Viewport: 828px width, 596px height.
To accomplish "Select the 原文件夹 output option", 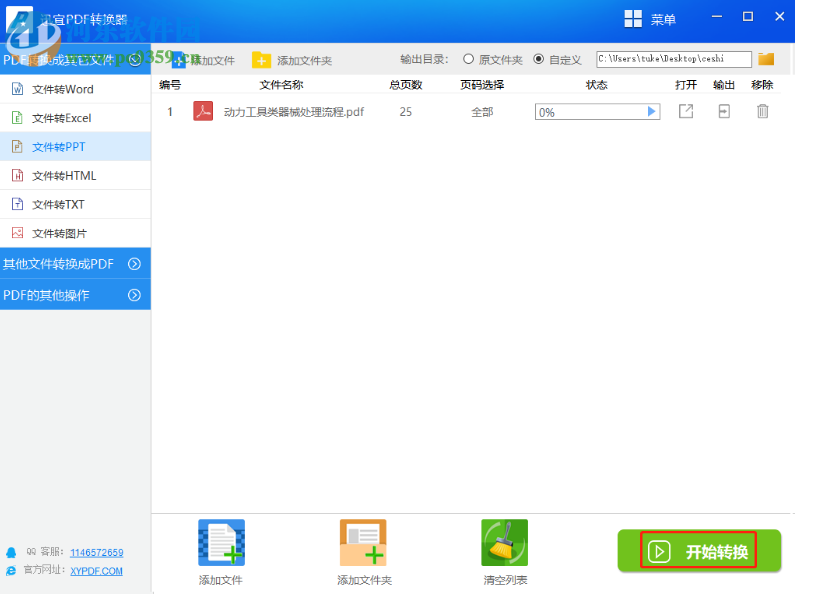I will (469, 59).
